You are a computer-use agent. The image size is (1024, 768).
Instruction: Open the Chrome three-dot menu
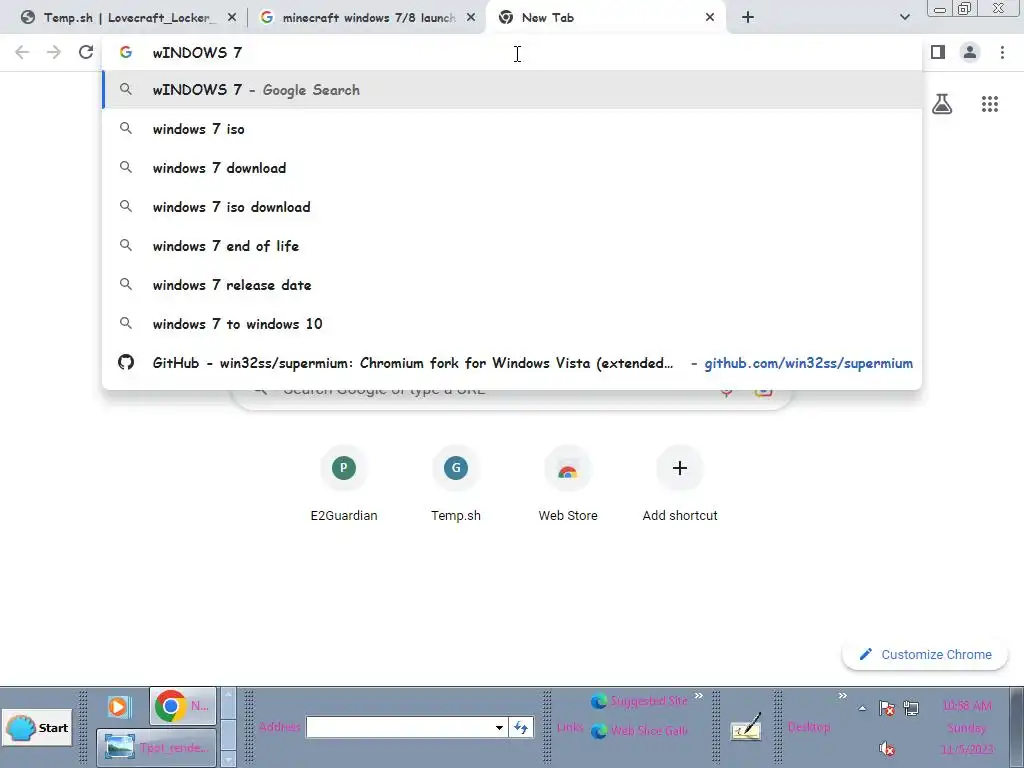click(1002, 52)
